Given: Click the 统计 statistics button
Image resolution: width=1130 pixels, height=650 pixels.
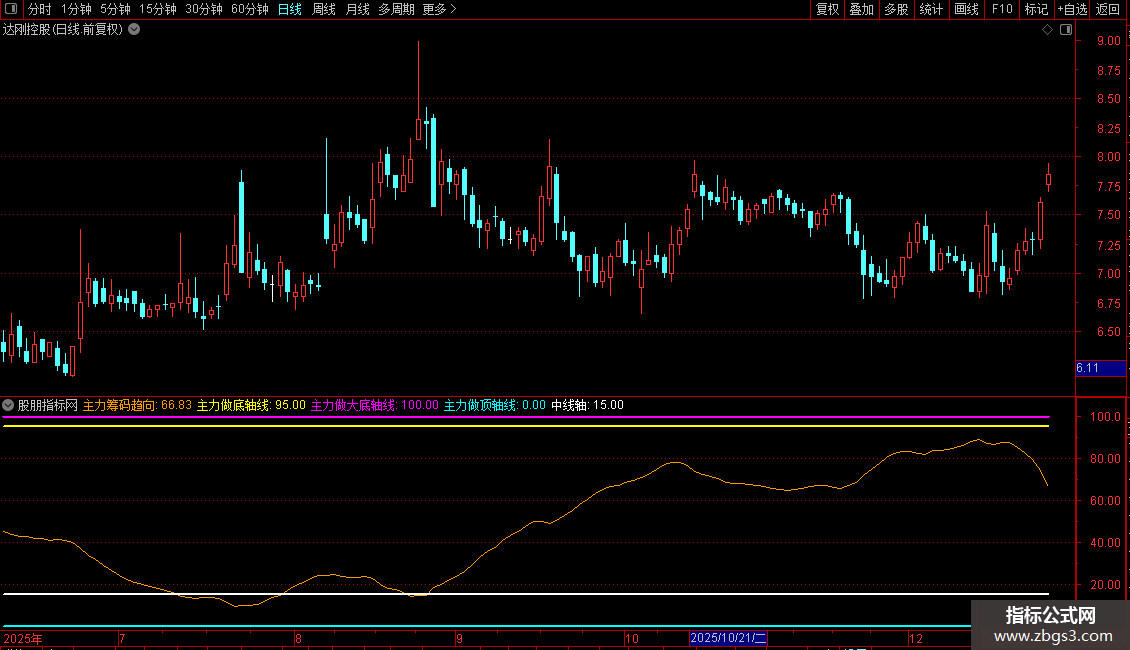Looking at the screenshot, I should (x=931, y=10).
